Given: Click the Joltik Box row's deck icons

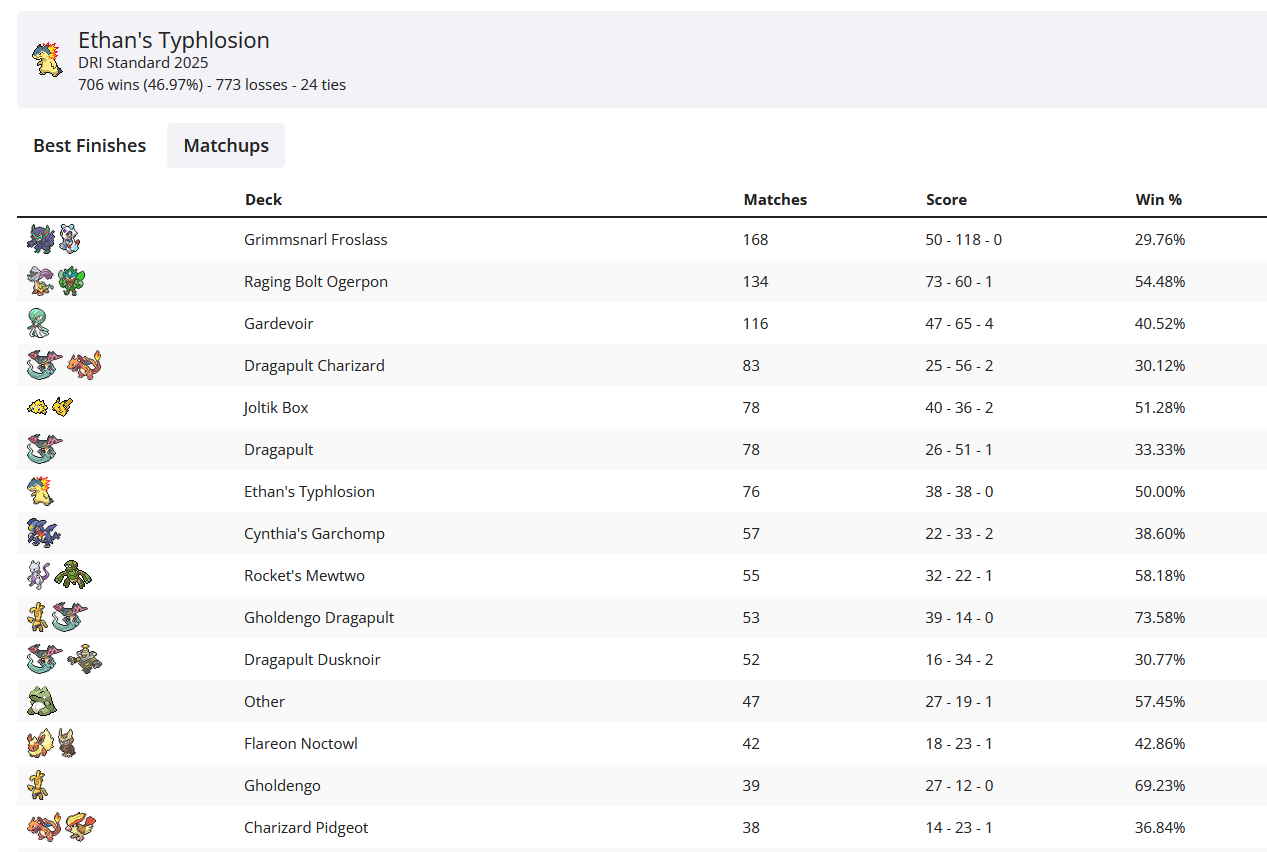Looking at the screenshot, I should (x=50, y=407).
